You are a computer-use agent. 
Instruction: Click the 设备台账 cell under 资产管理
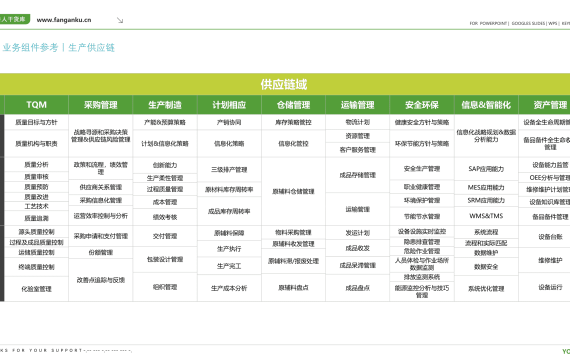[x=550, y=237]
